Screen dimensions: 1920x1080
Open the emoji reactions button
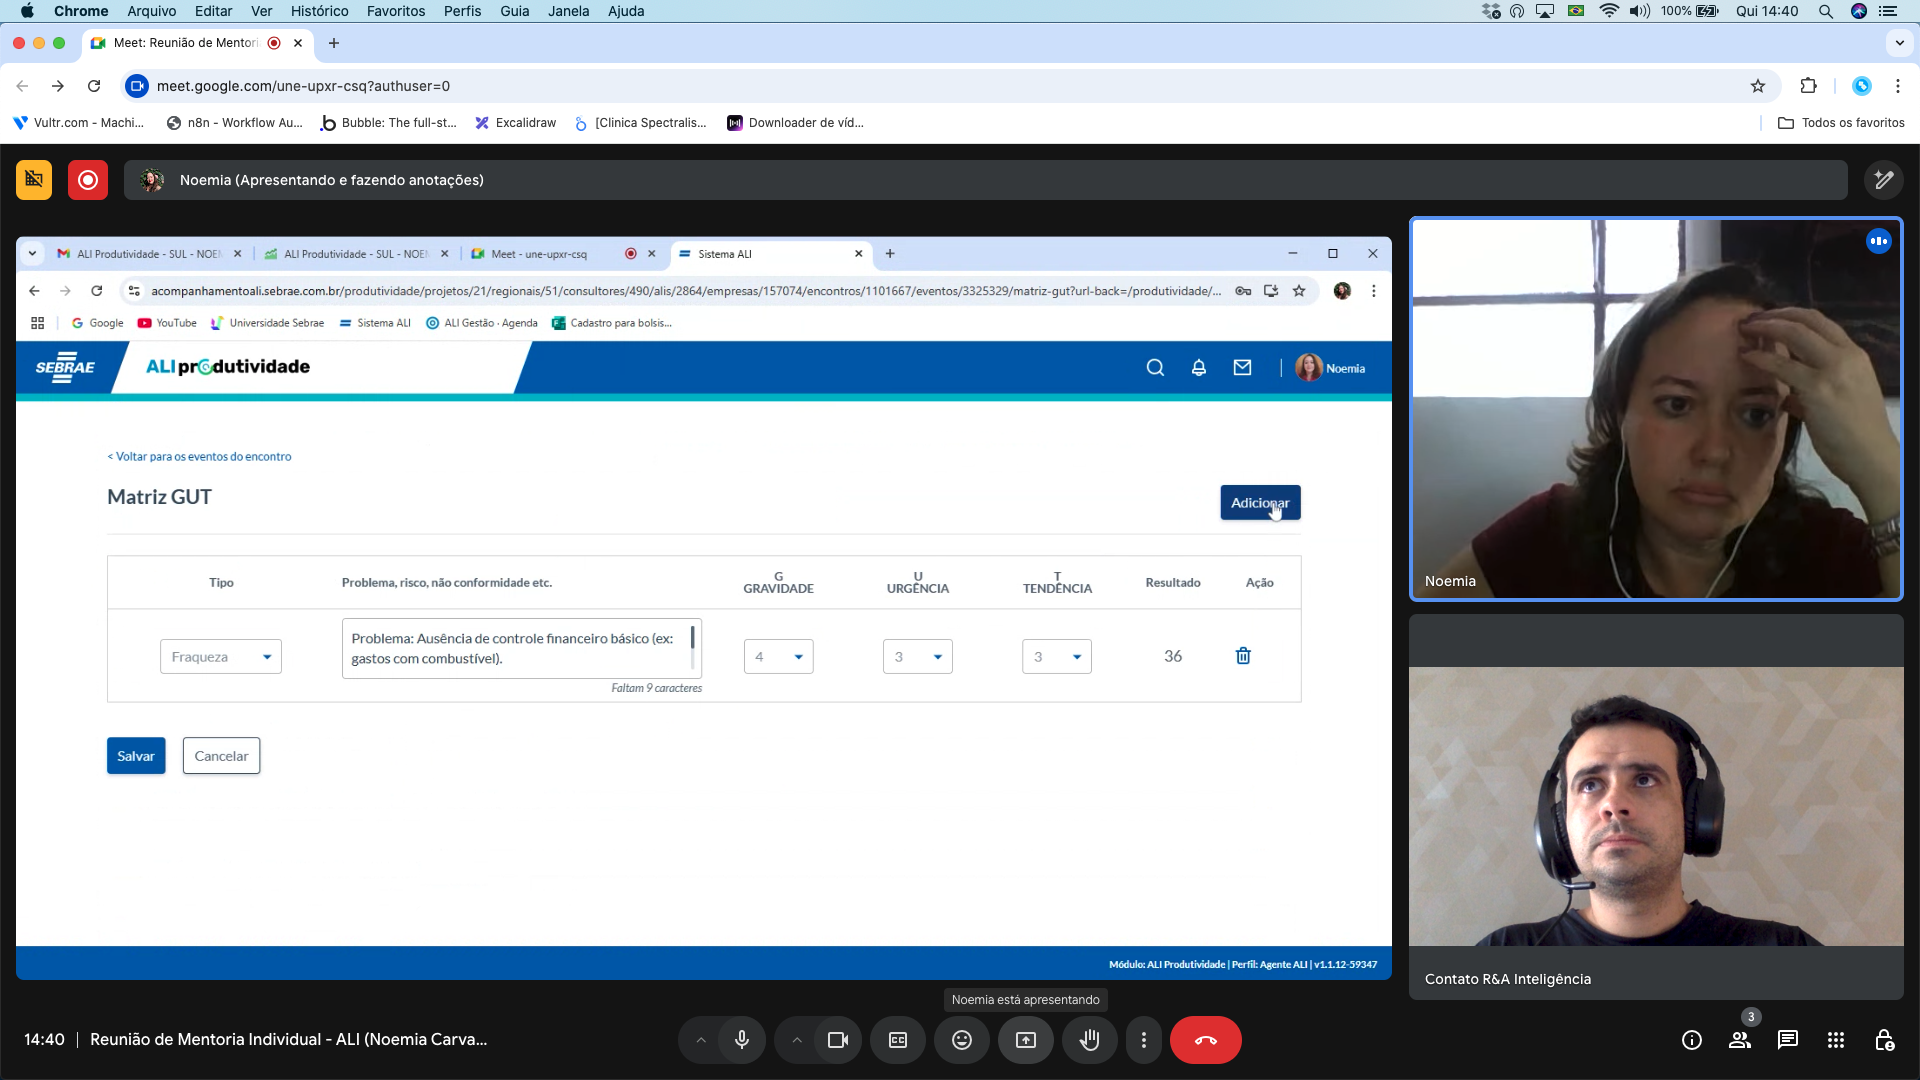click(x=962, y=1040)
